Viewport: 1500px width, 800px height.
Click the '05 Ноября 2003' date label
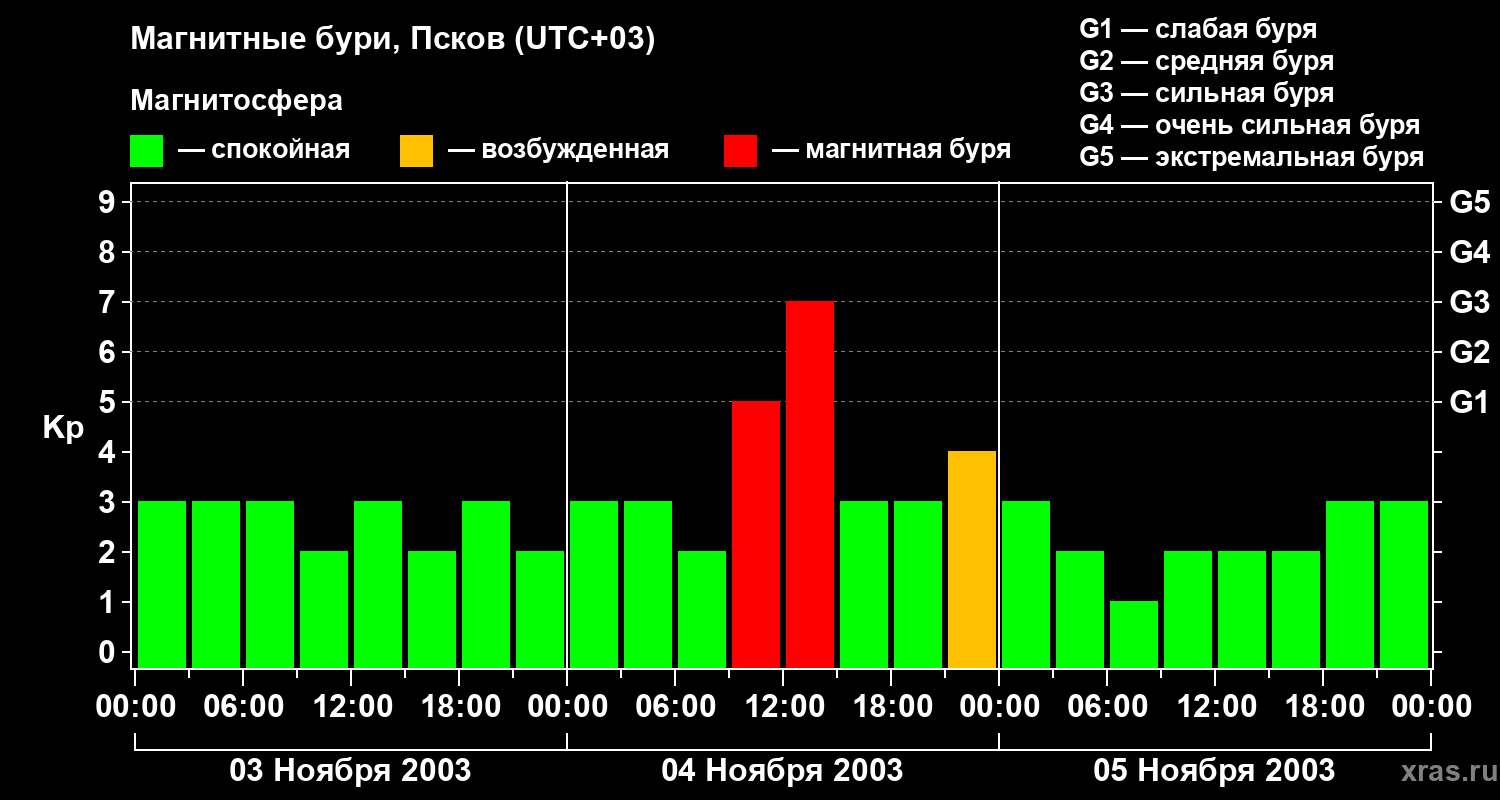tap(1214, 770)
